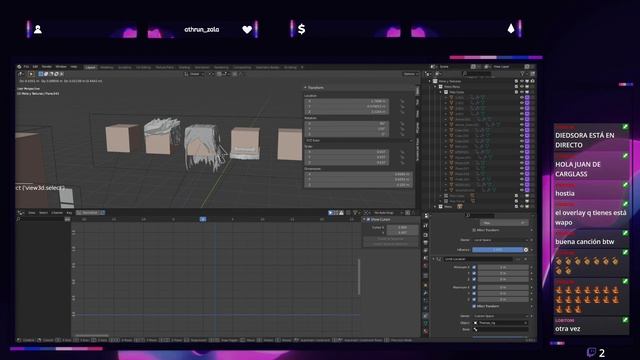The height and width of the screenshot is (360, 640).
Task: Open the Blender logo menu
Action: pyautogui.click(x=19, y=67)
